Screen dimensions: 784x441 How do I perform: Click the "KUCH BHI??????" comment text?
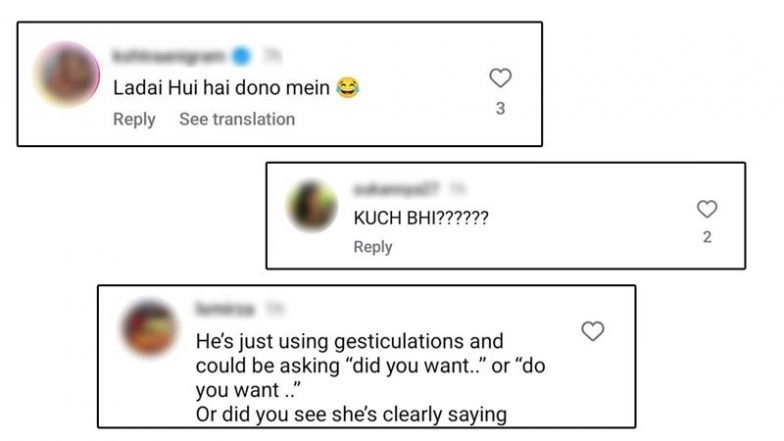coord(421,218)
